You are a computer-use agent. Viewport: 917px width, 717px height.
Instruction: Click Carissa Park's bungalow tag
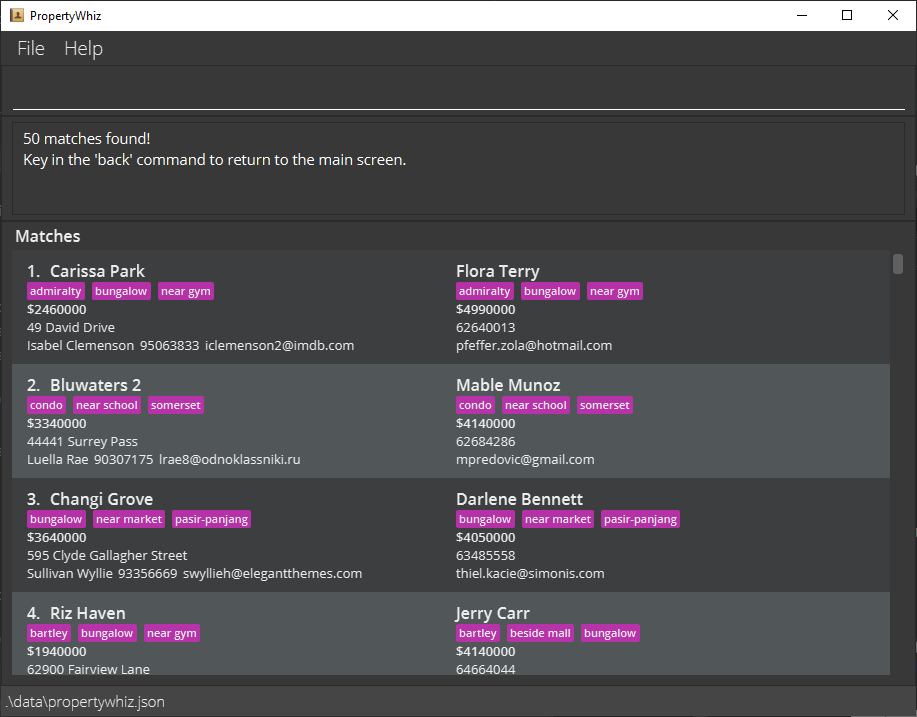click(x=121, y=291)
